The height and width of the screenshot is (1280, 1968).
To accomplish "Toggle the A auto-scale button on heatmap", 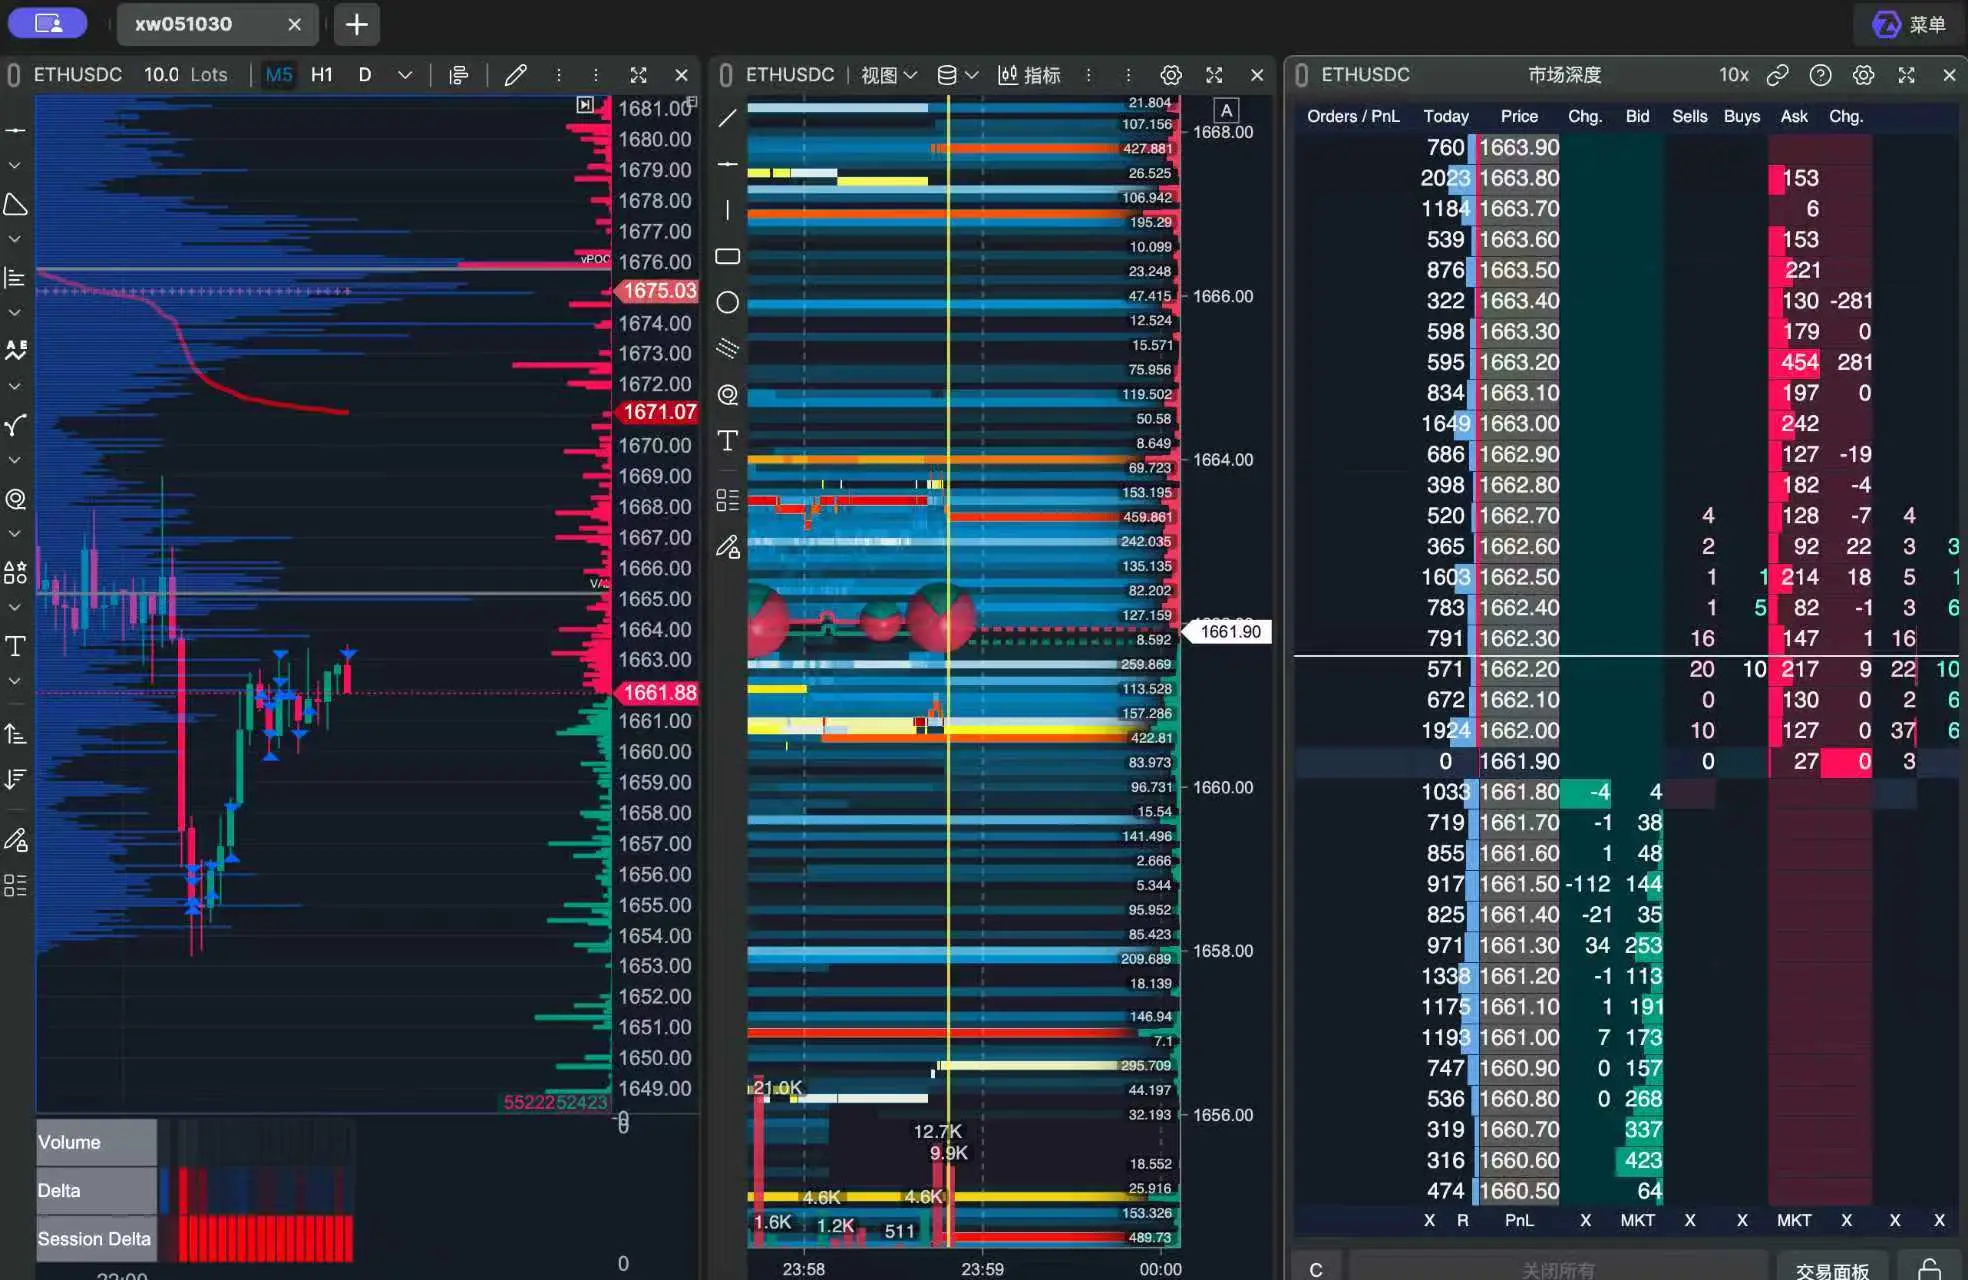I will (1226, 110).
